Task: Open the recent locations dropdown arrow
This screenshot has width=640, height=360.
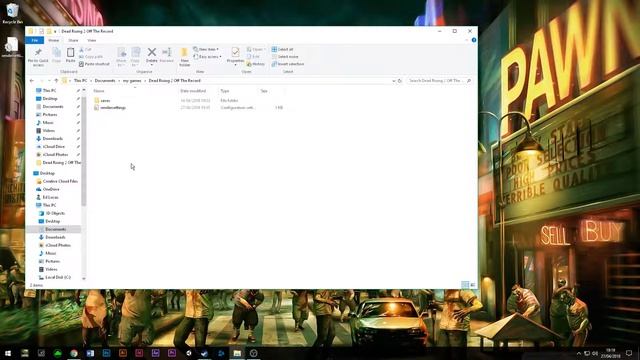Action: point(49,81)
